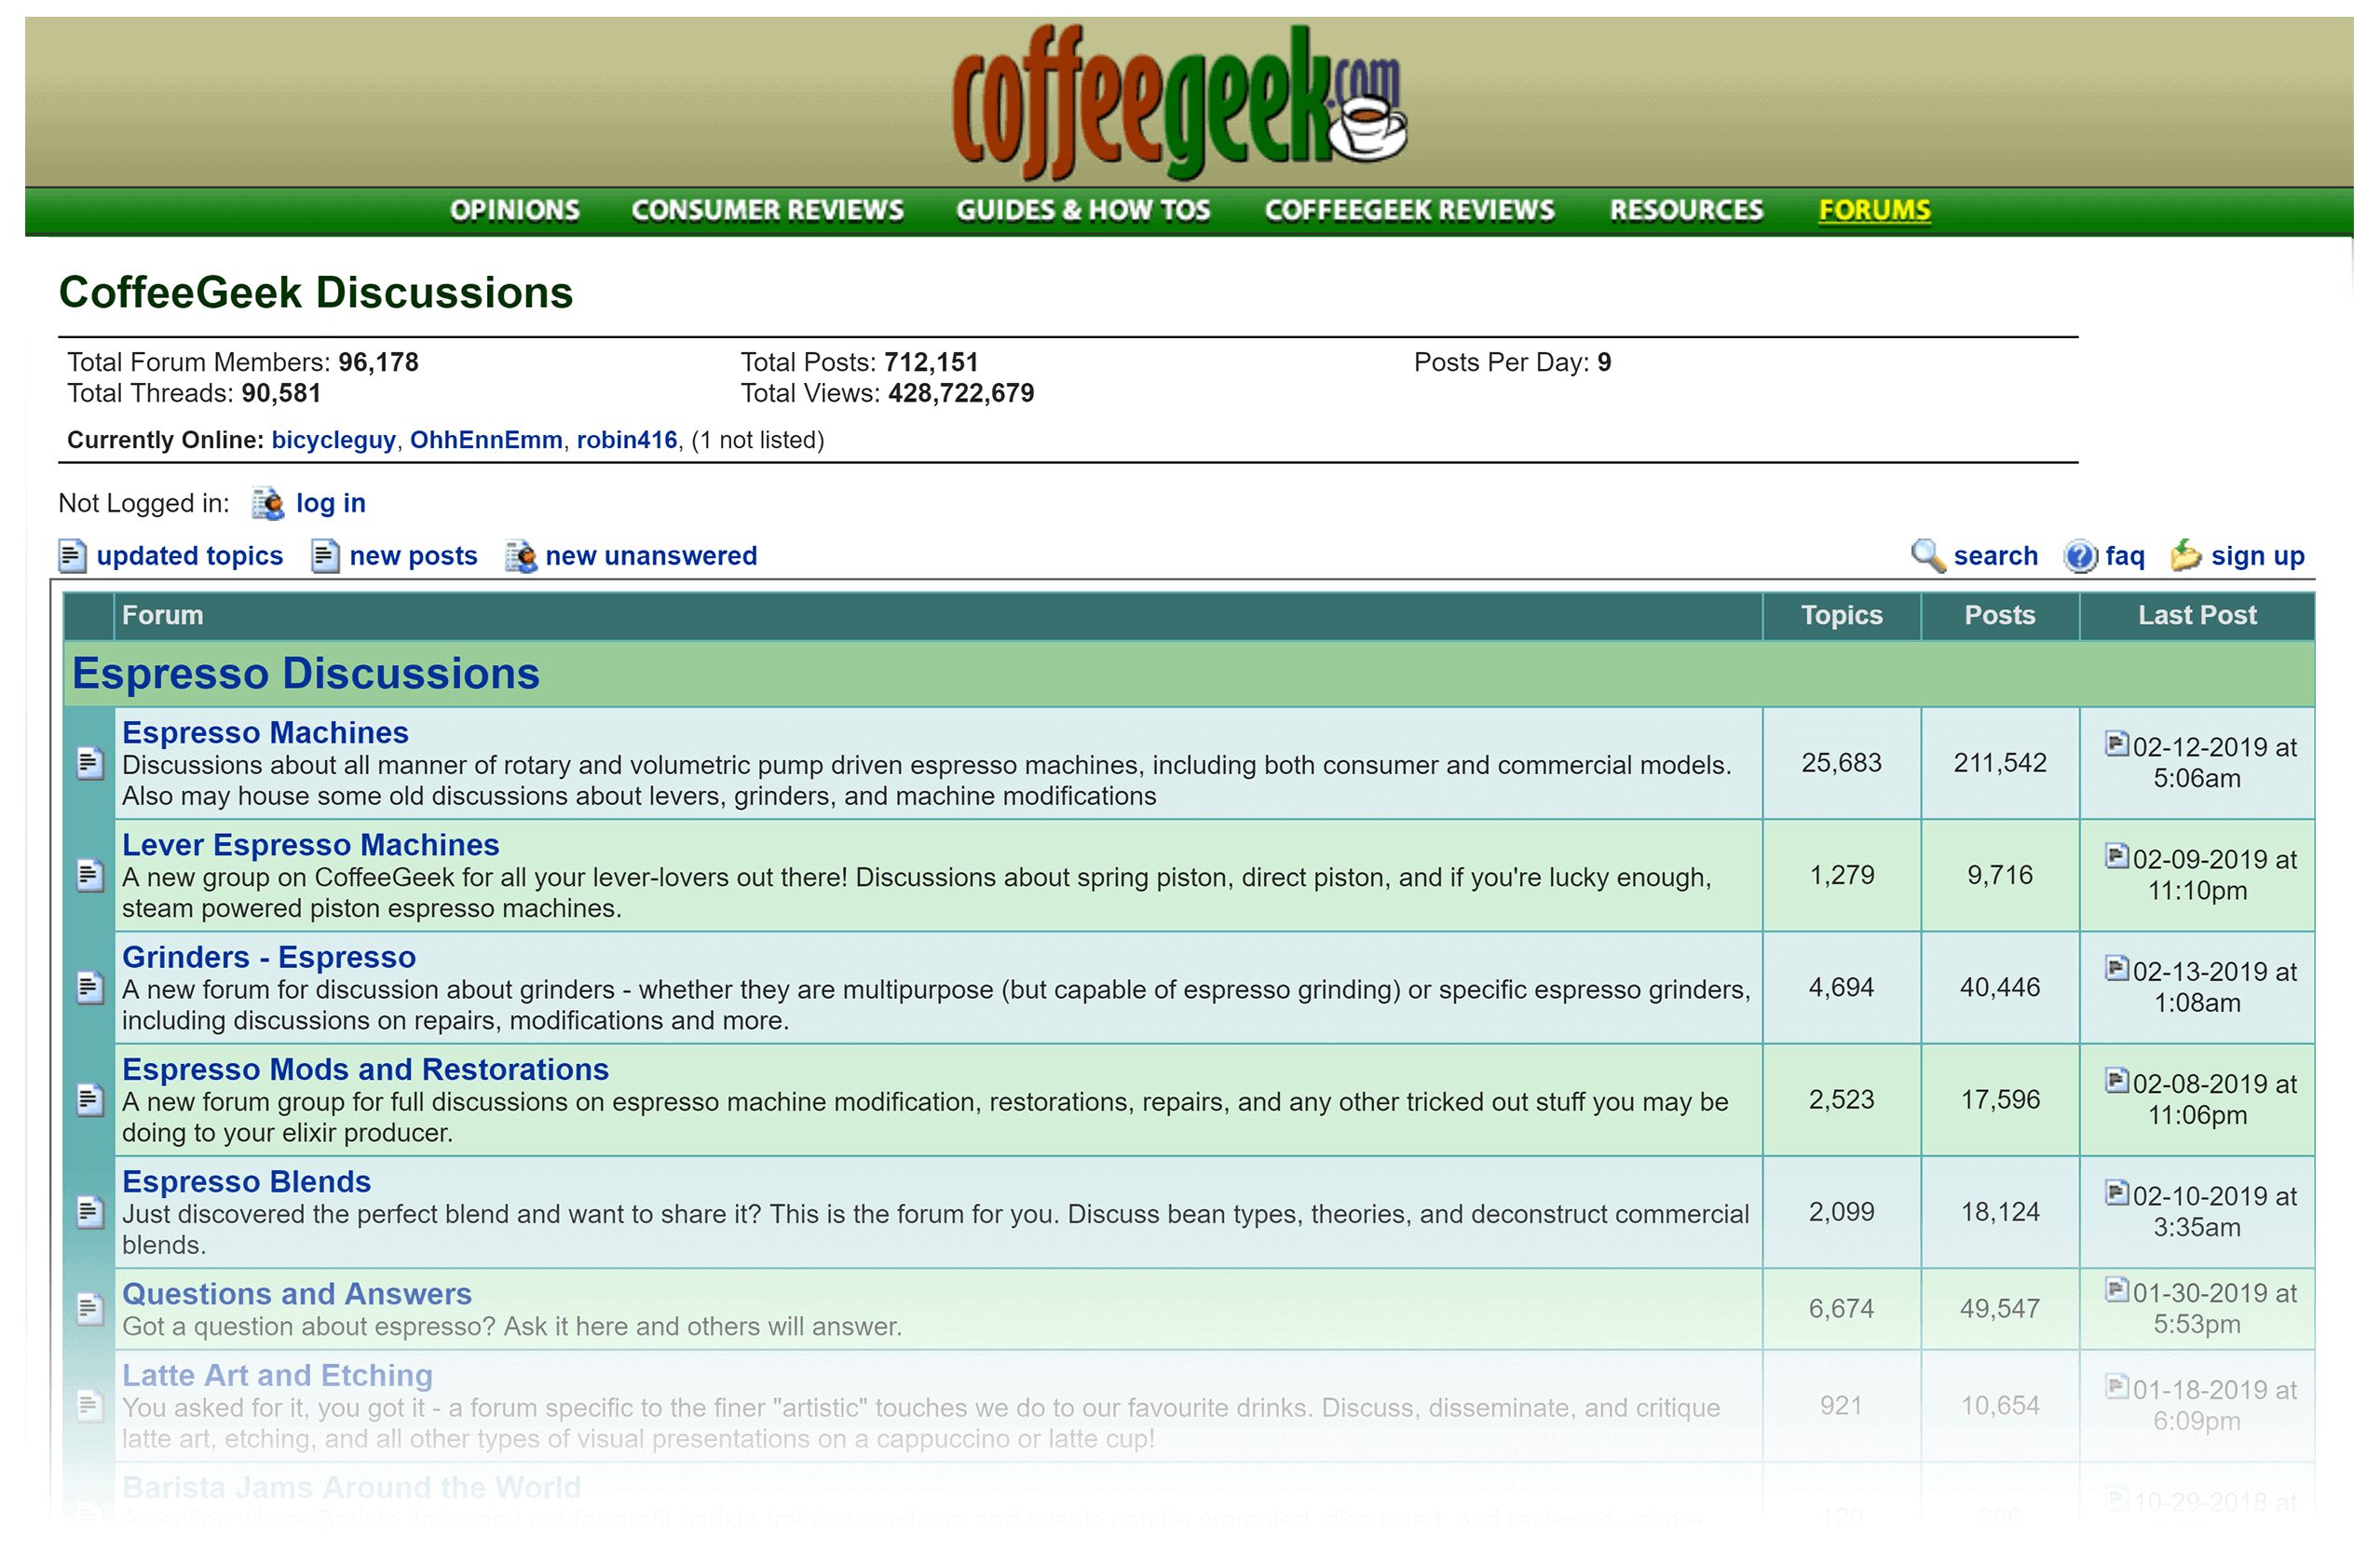The width and height of the screenshot is (2380, 1554).
Task: Open the Questions and Answers forum
Action: 297,1296
